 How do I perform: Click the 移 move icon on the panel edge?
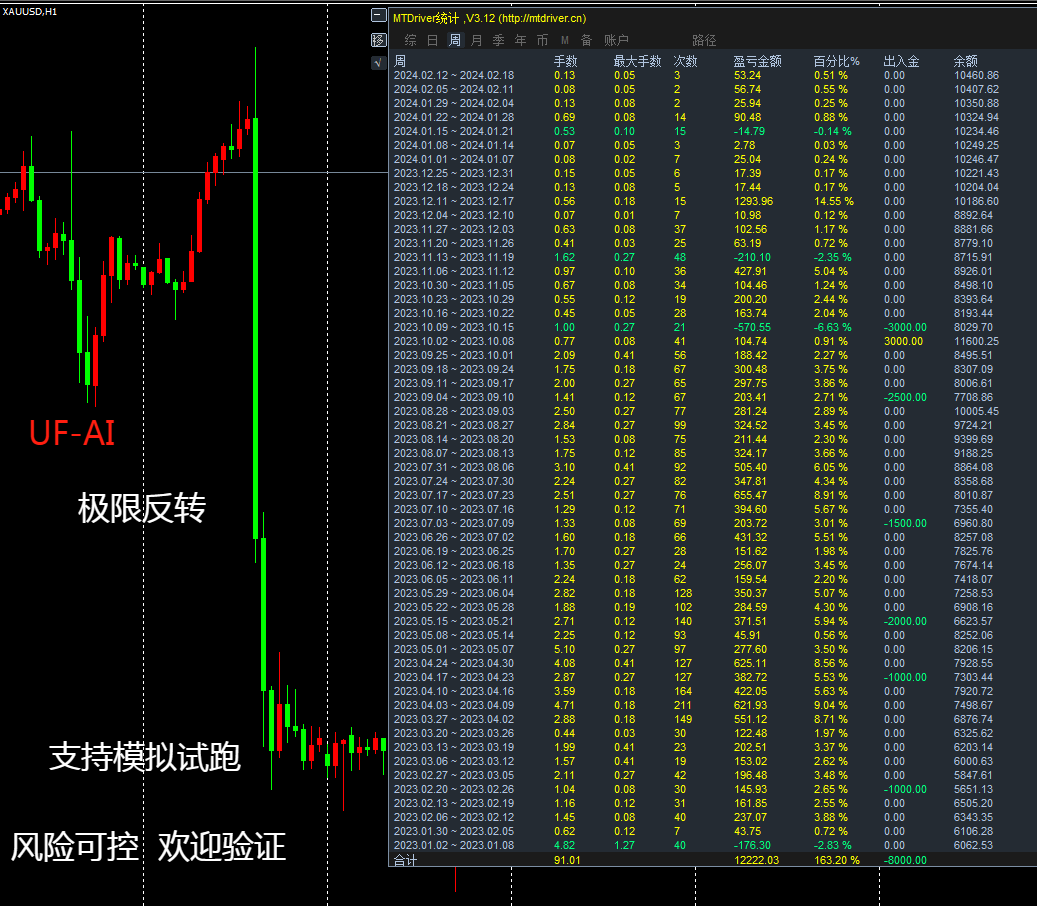pos(378,39)
